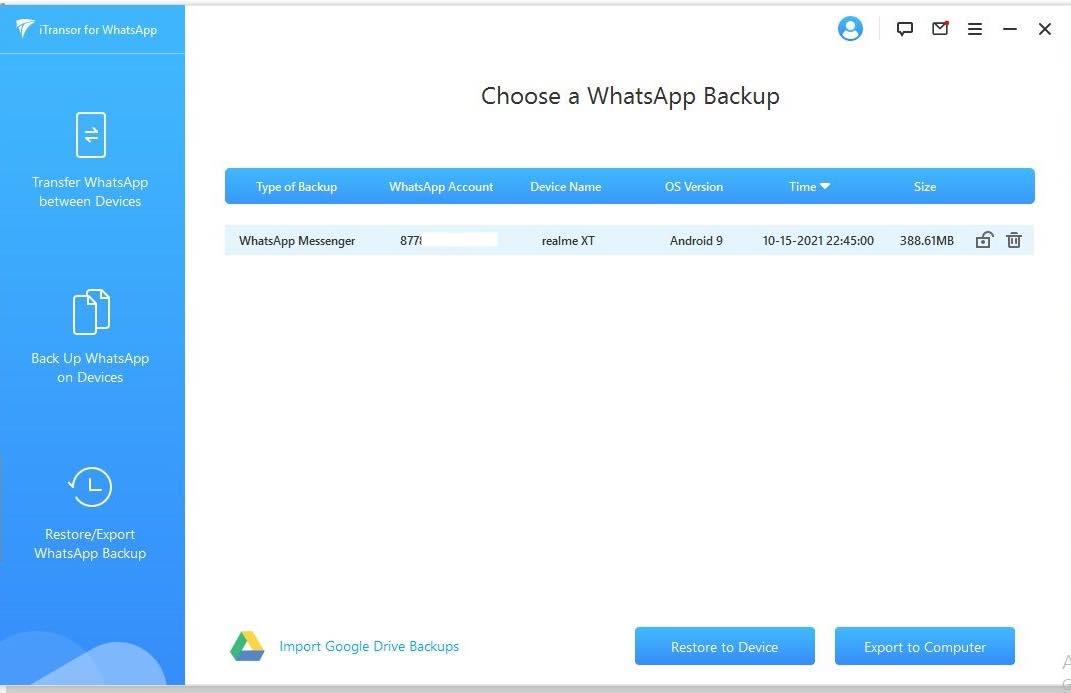Click the Device Name column header
Viewport: 1071px width, 693px height.
pyautogui.click(x=566, y=186)
